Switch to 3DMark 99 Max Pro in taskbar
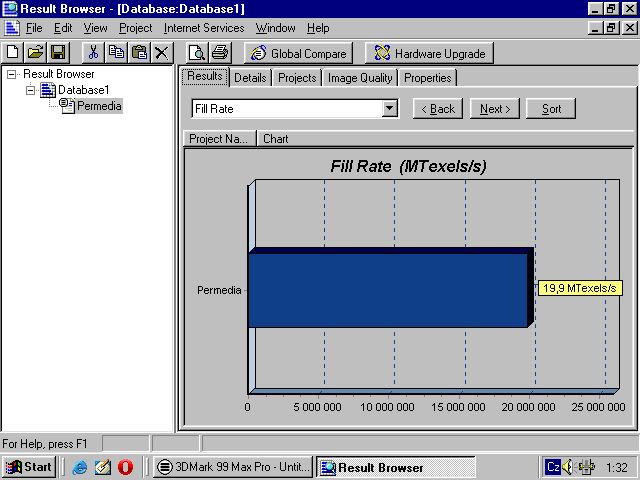This screenshot has width=640, height=480. pyautogui.click(x=233, y=467)
